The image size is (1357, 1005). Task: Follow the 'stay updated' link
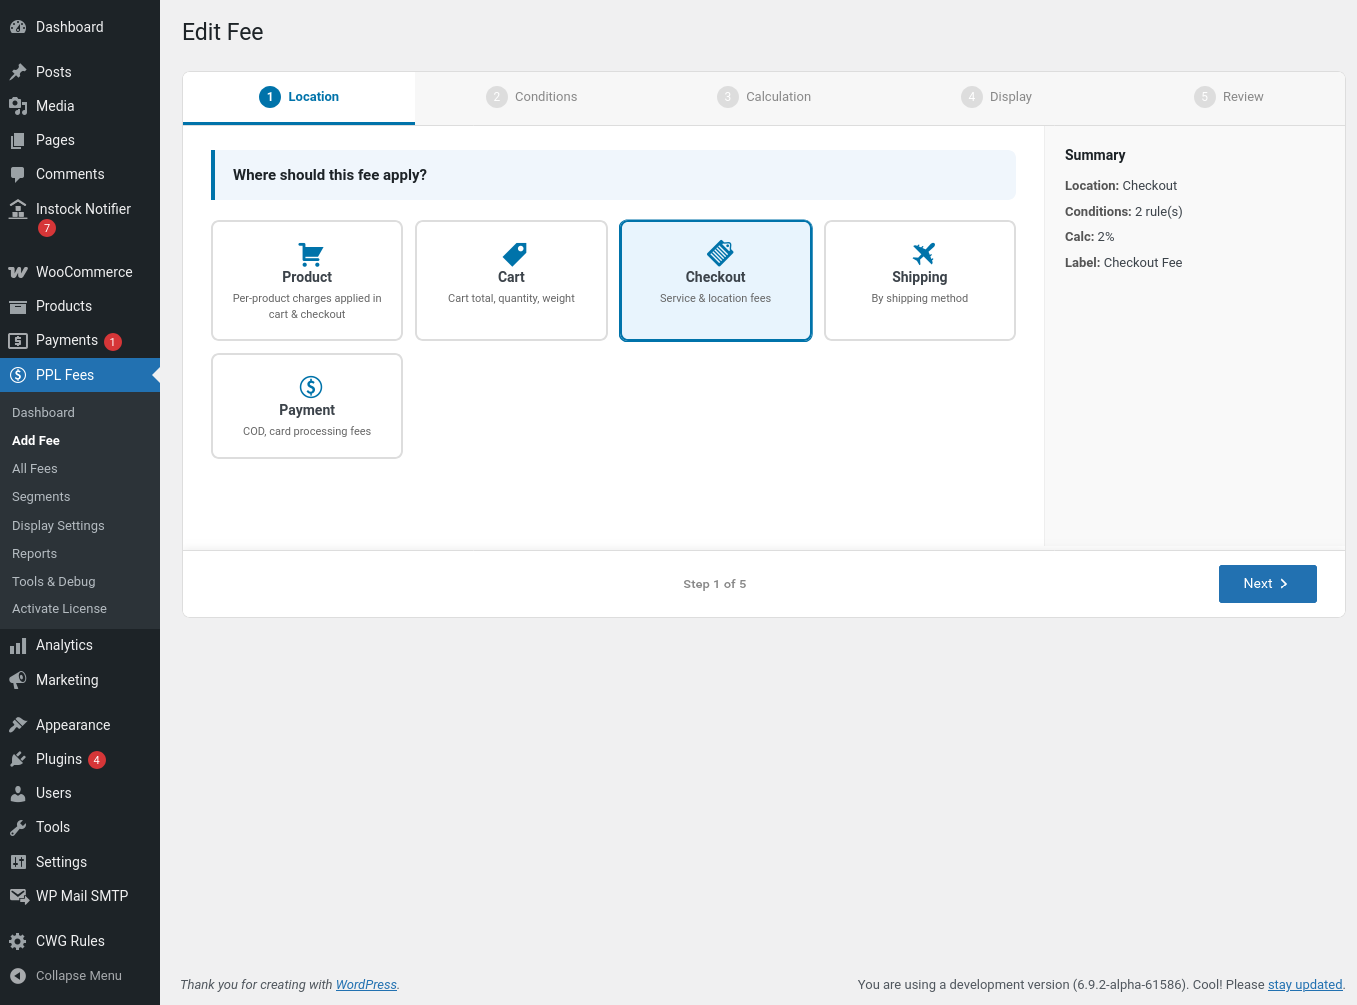(x=1304, y=985)
